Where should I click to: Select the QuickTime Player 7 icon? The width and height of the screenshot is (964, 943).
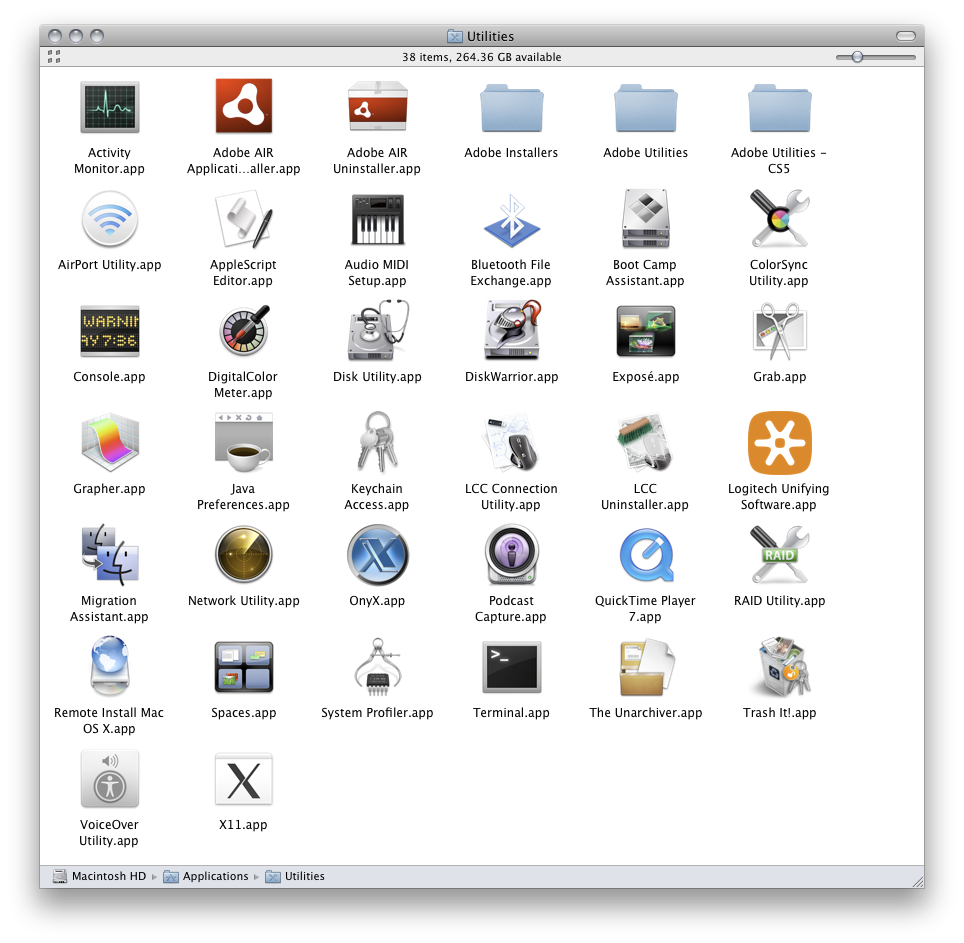point(646,555)
